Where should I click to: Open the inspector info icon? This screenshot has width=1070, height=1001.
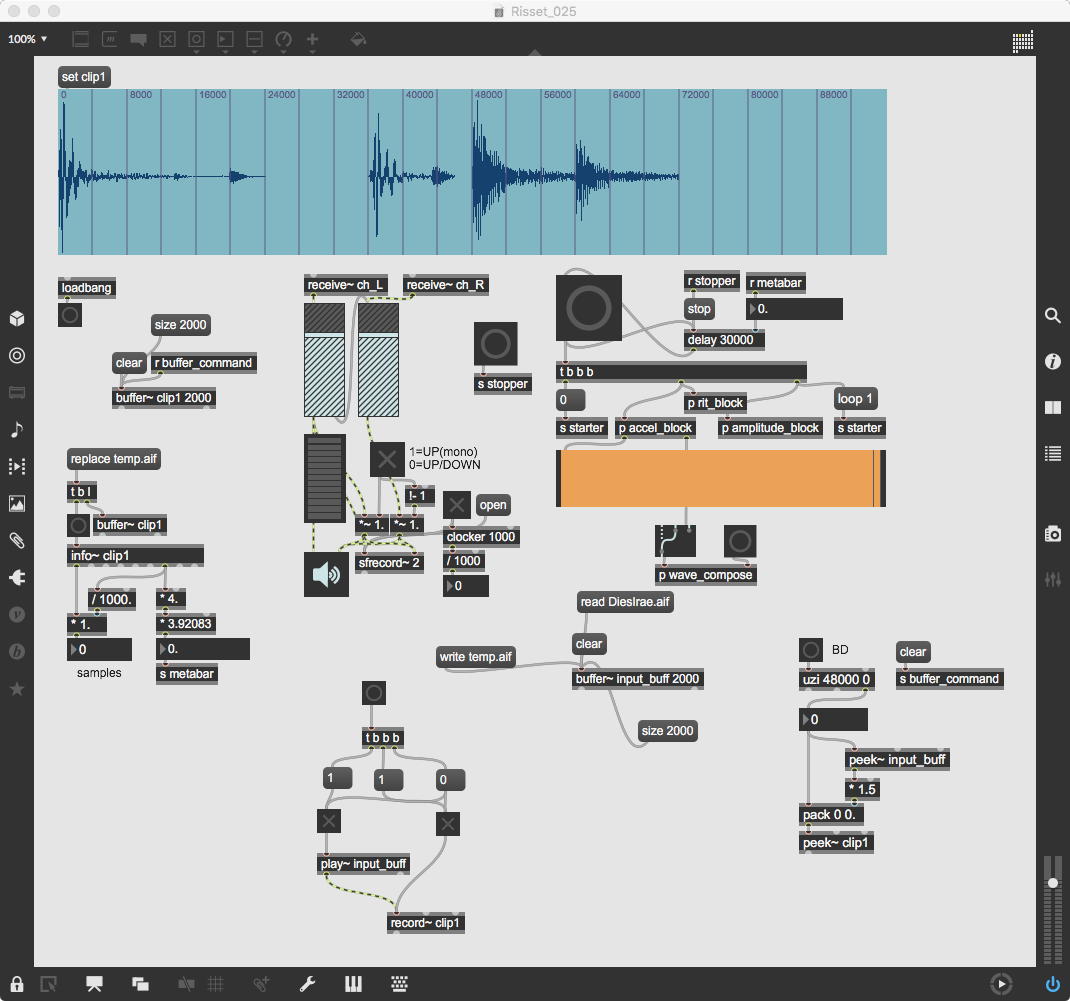(x=1053, y=361)
